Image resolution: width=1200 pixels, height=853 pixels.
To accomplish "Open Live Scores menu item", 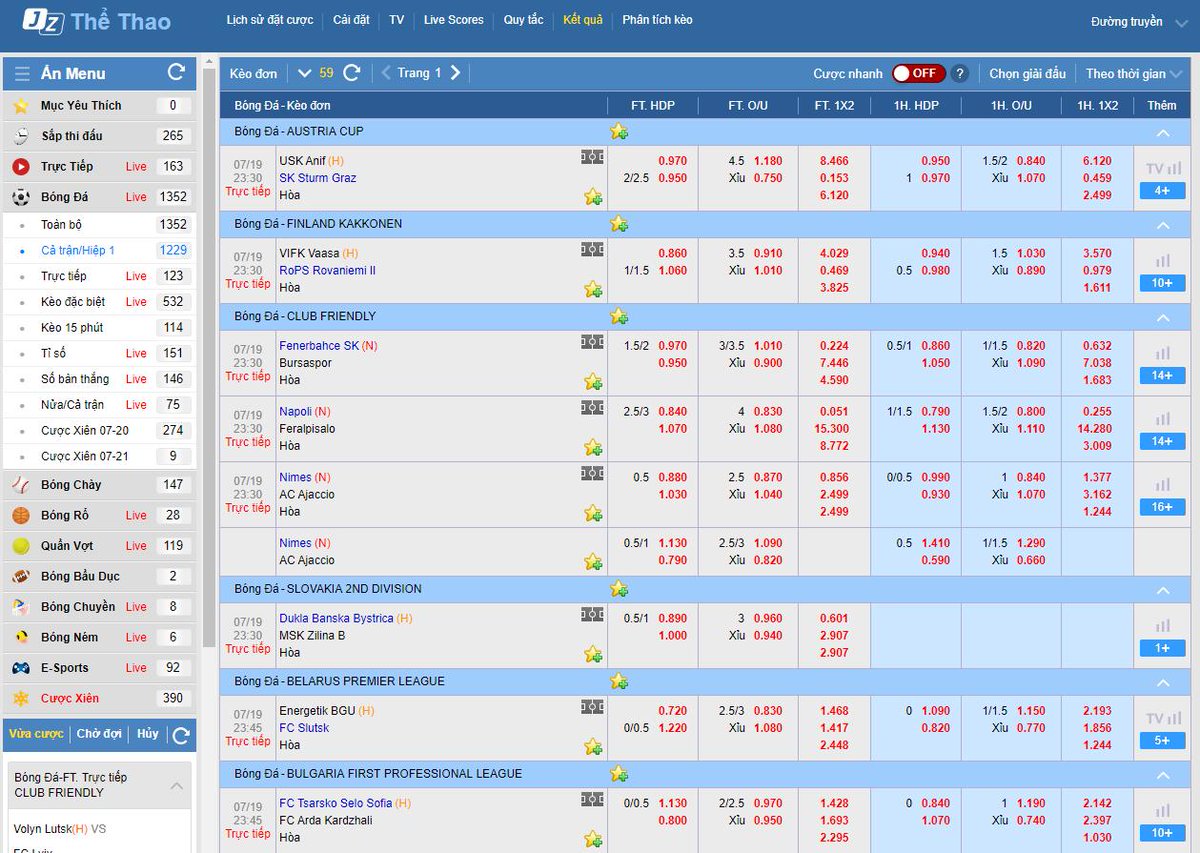I will point(454,20).
